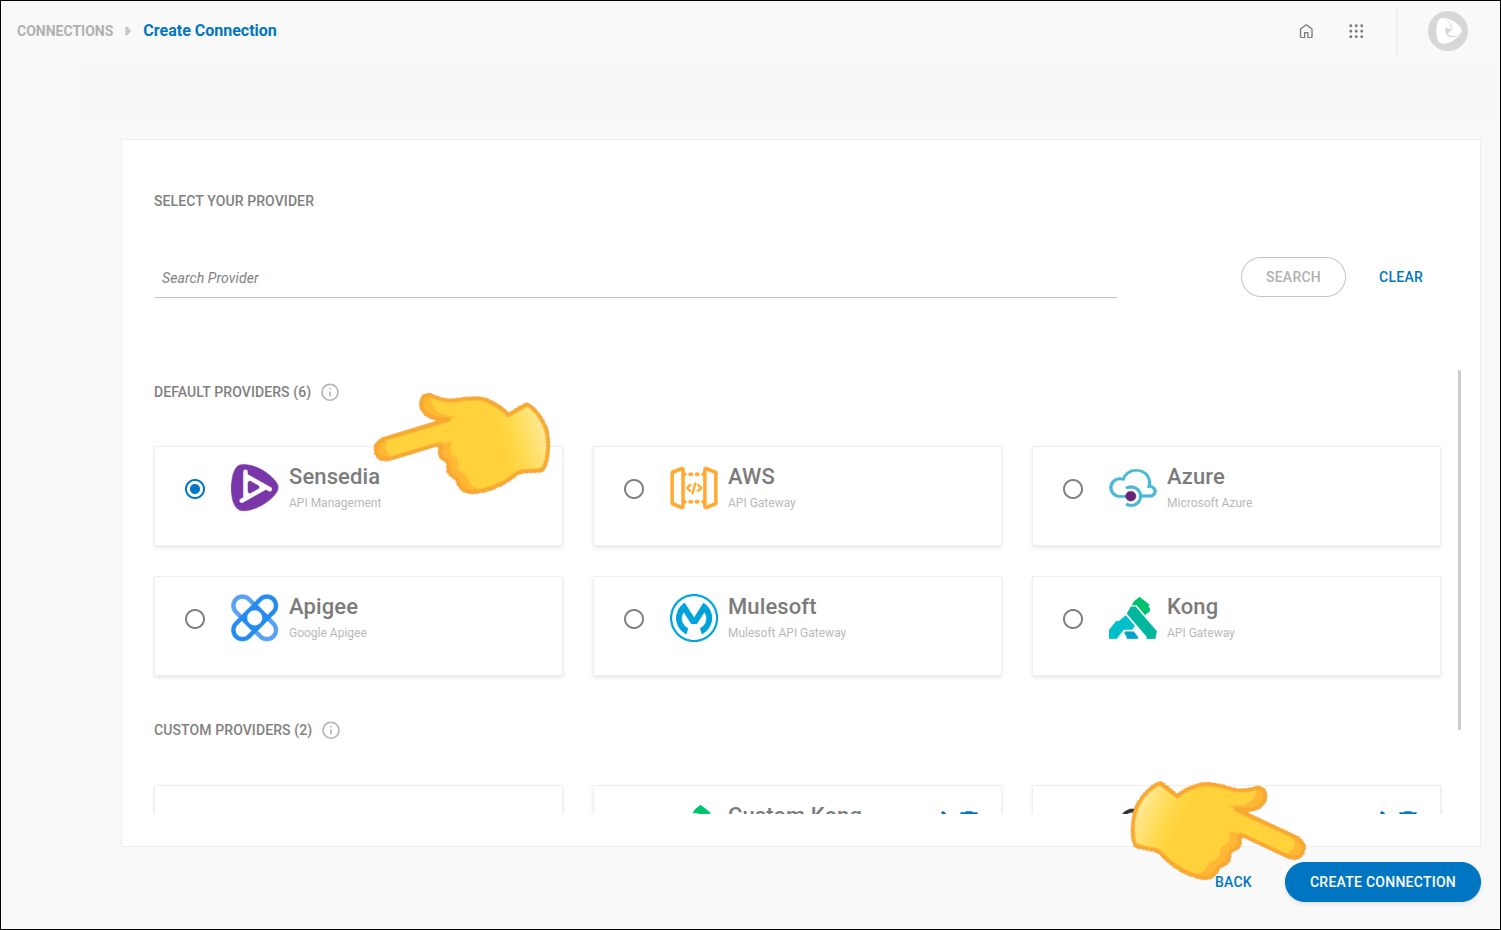This screenshot has width=1501, height=930.
Task: Select the AWS radio button
Action: point(634,489)
